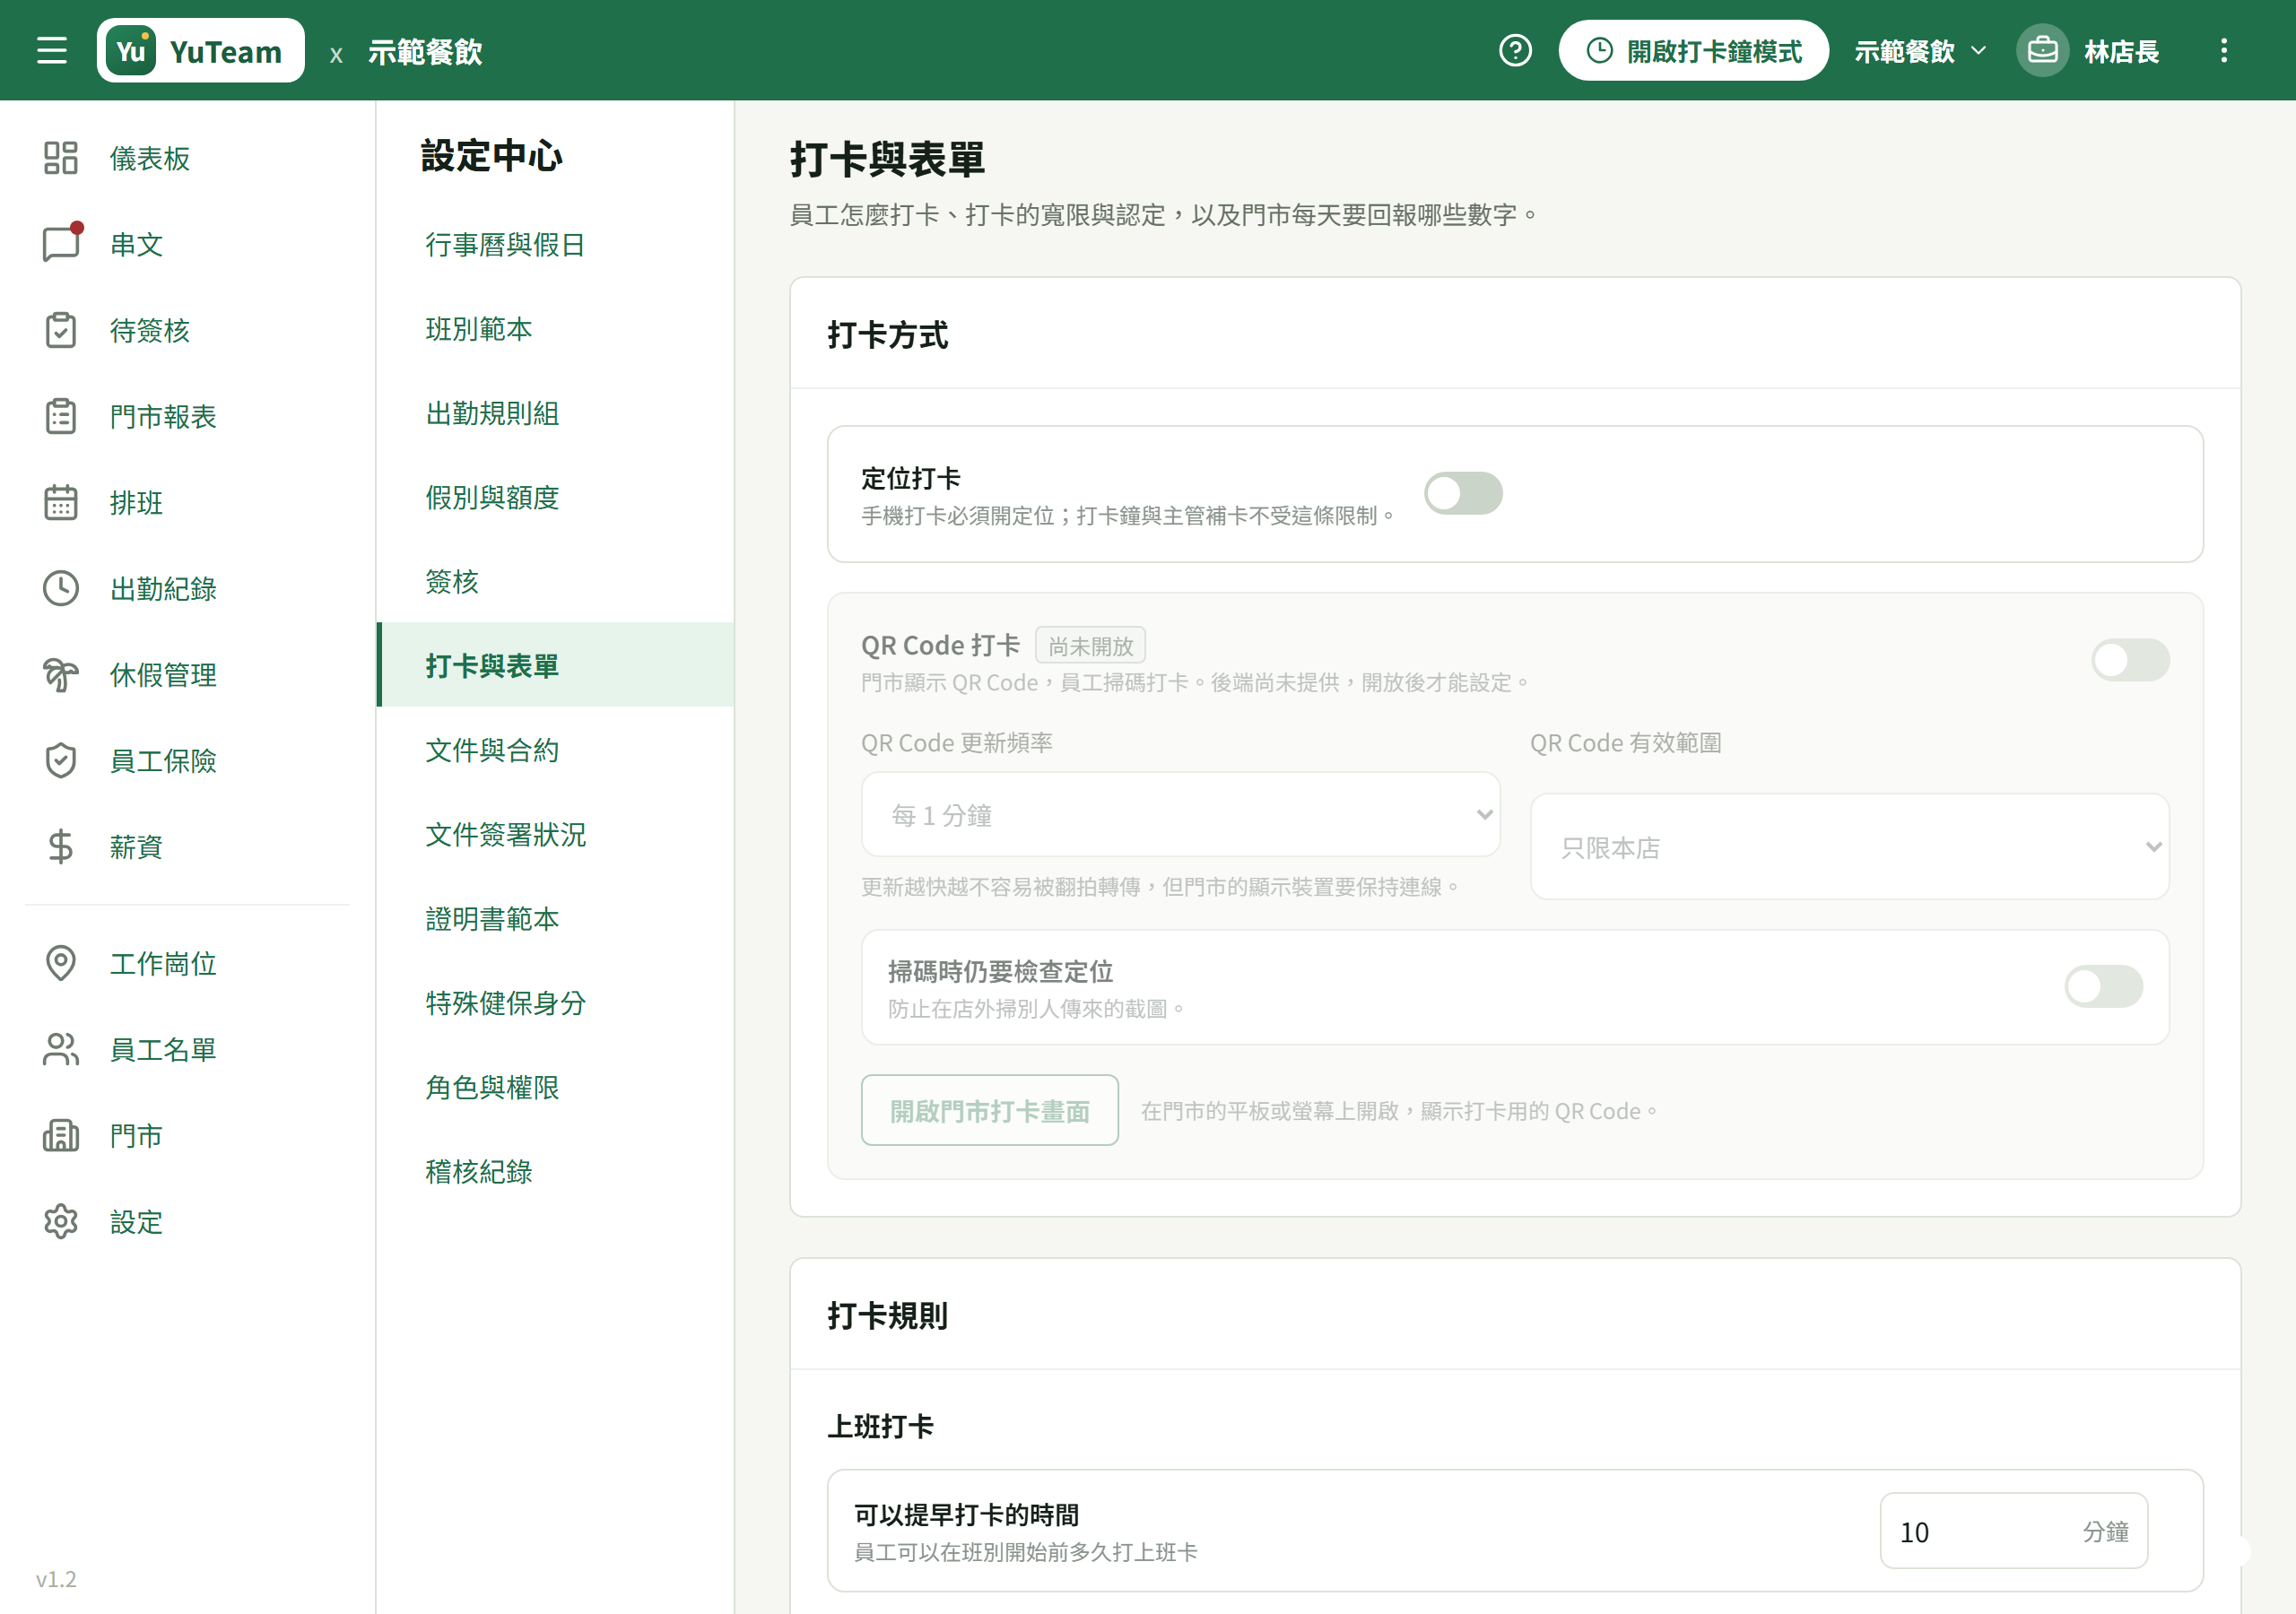
Task: Open 稽核紀錄 settings
Action: pos(555,1171)
